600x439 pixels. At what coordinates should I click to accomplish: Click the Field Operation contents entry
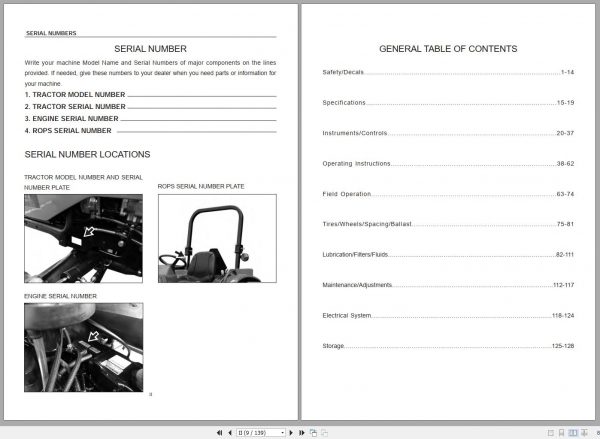[x=448, y=194]
